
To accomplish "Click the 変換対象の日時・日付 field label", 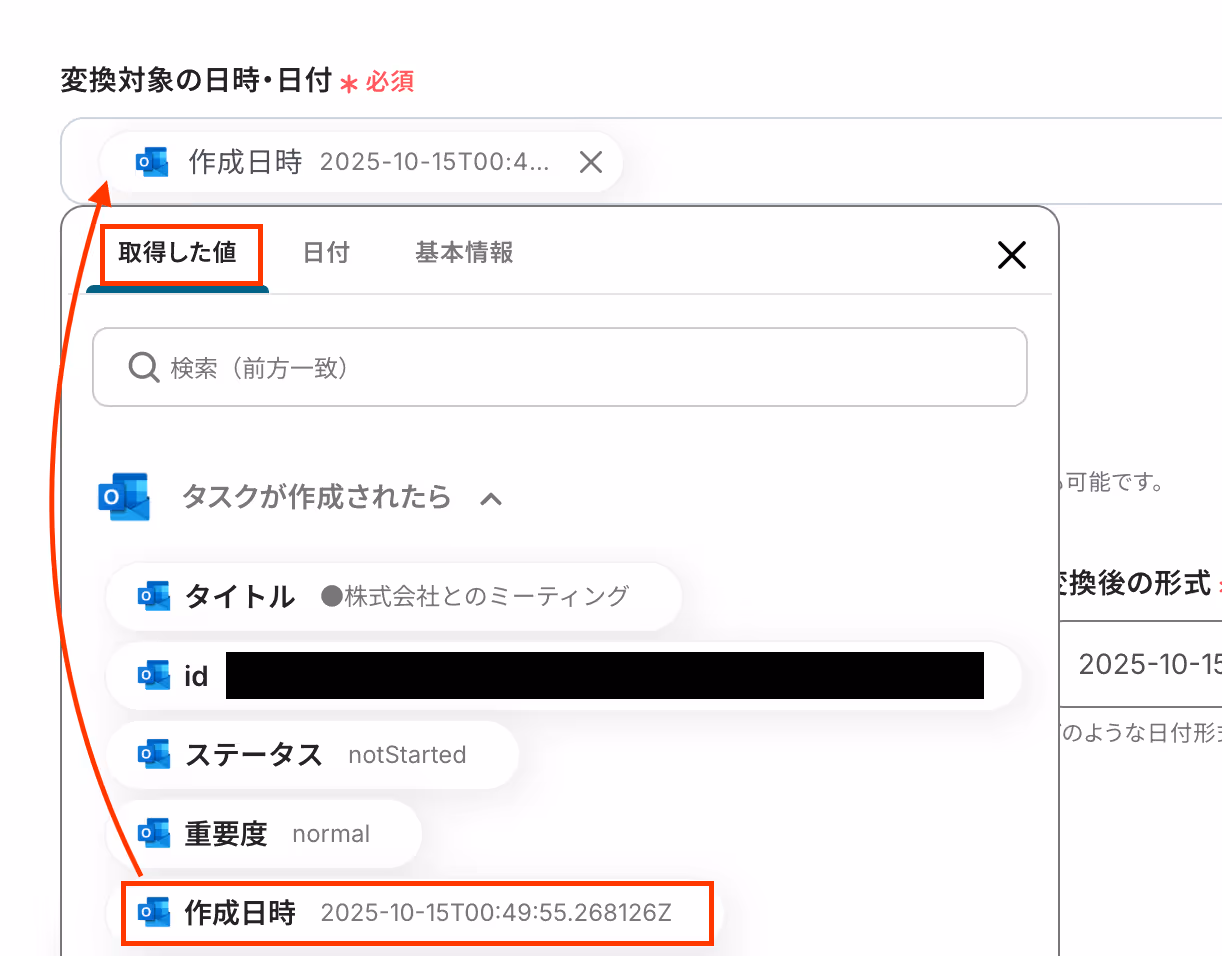I will [x=196, y=81].
